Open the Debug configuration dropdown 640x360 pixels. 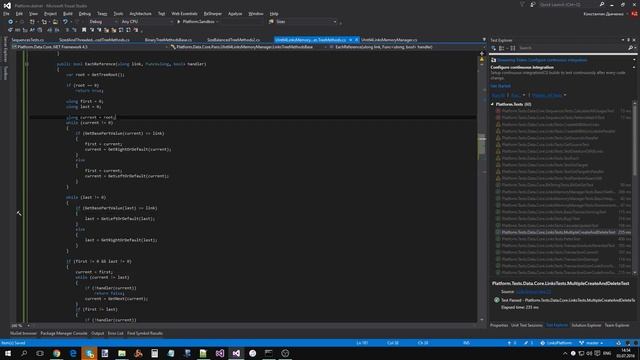coord(102,22)
